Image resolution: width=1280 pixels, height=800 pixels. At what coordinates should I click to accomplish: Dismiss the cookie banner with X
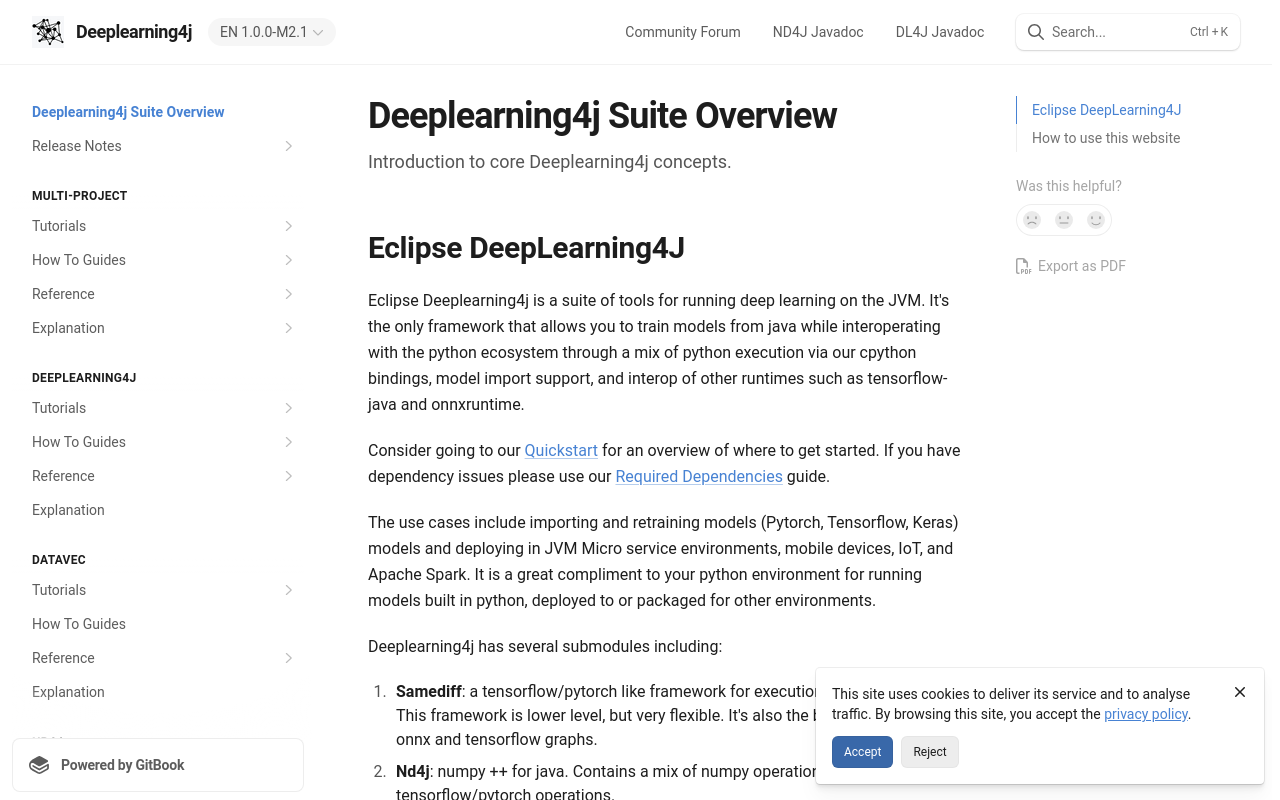(1240, 692)
